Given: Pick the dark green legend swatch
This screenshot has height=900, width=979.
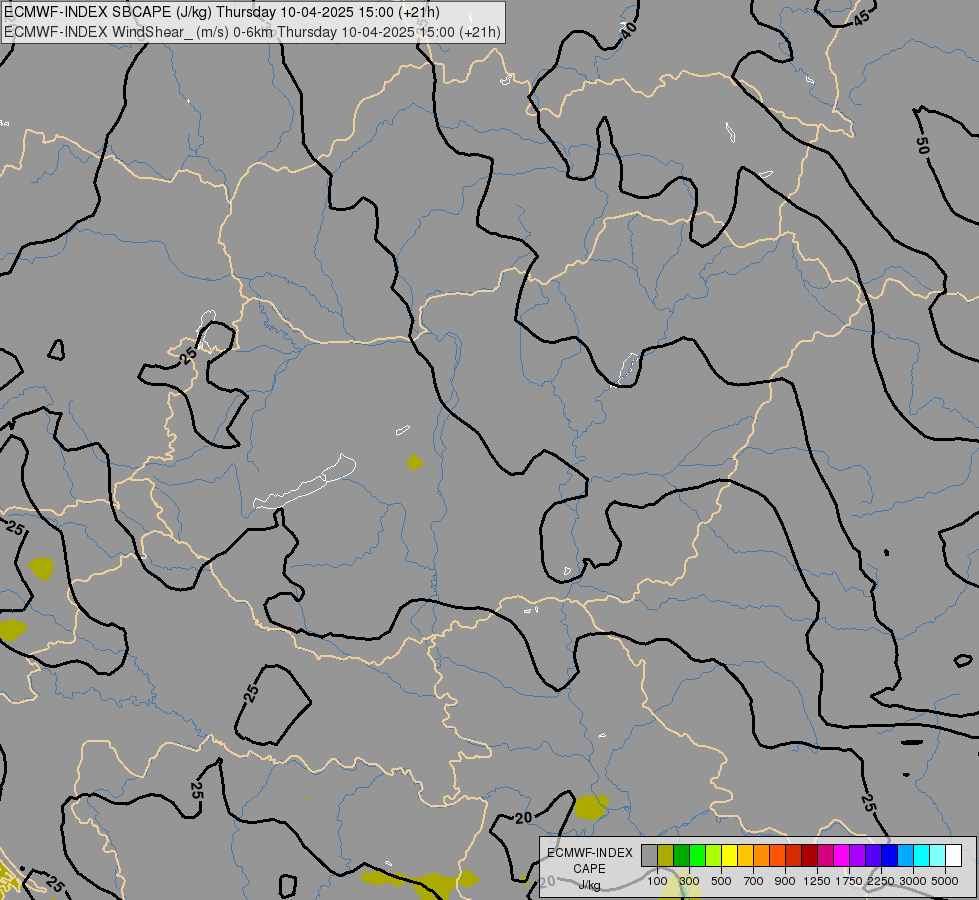Looking at the screenshot, I should [681, 856].
